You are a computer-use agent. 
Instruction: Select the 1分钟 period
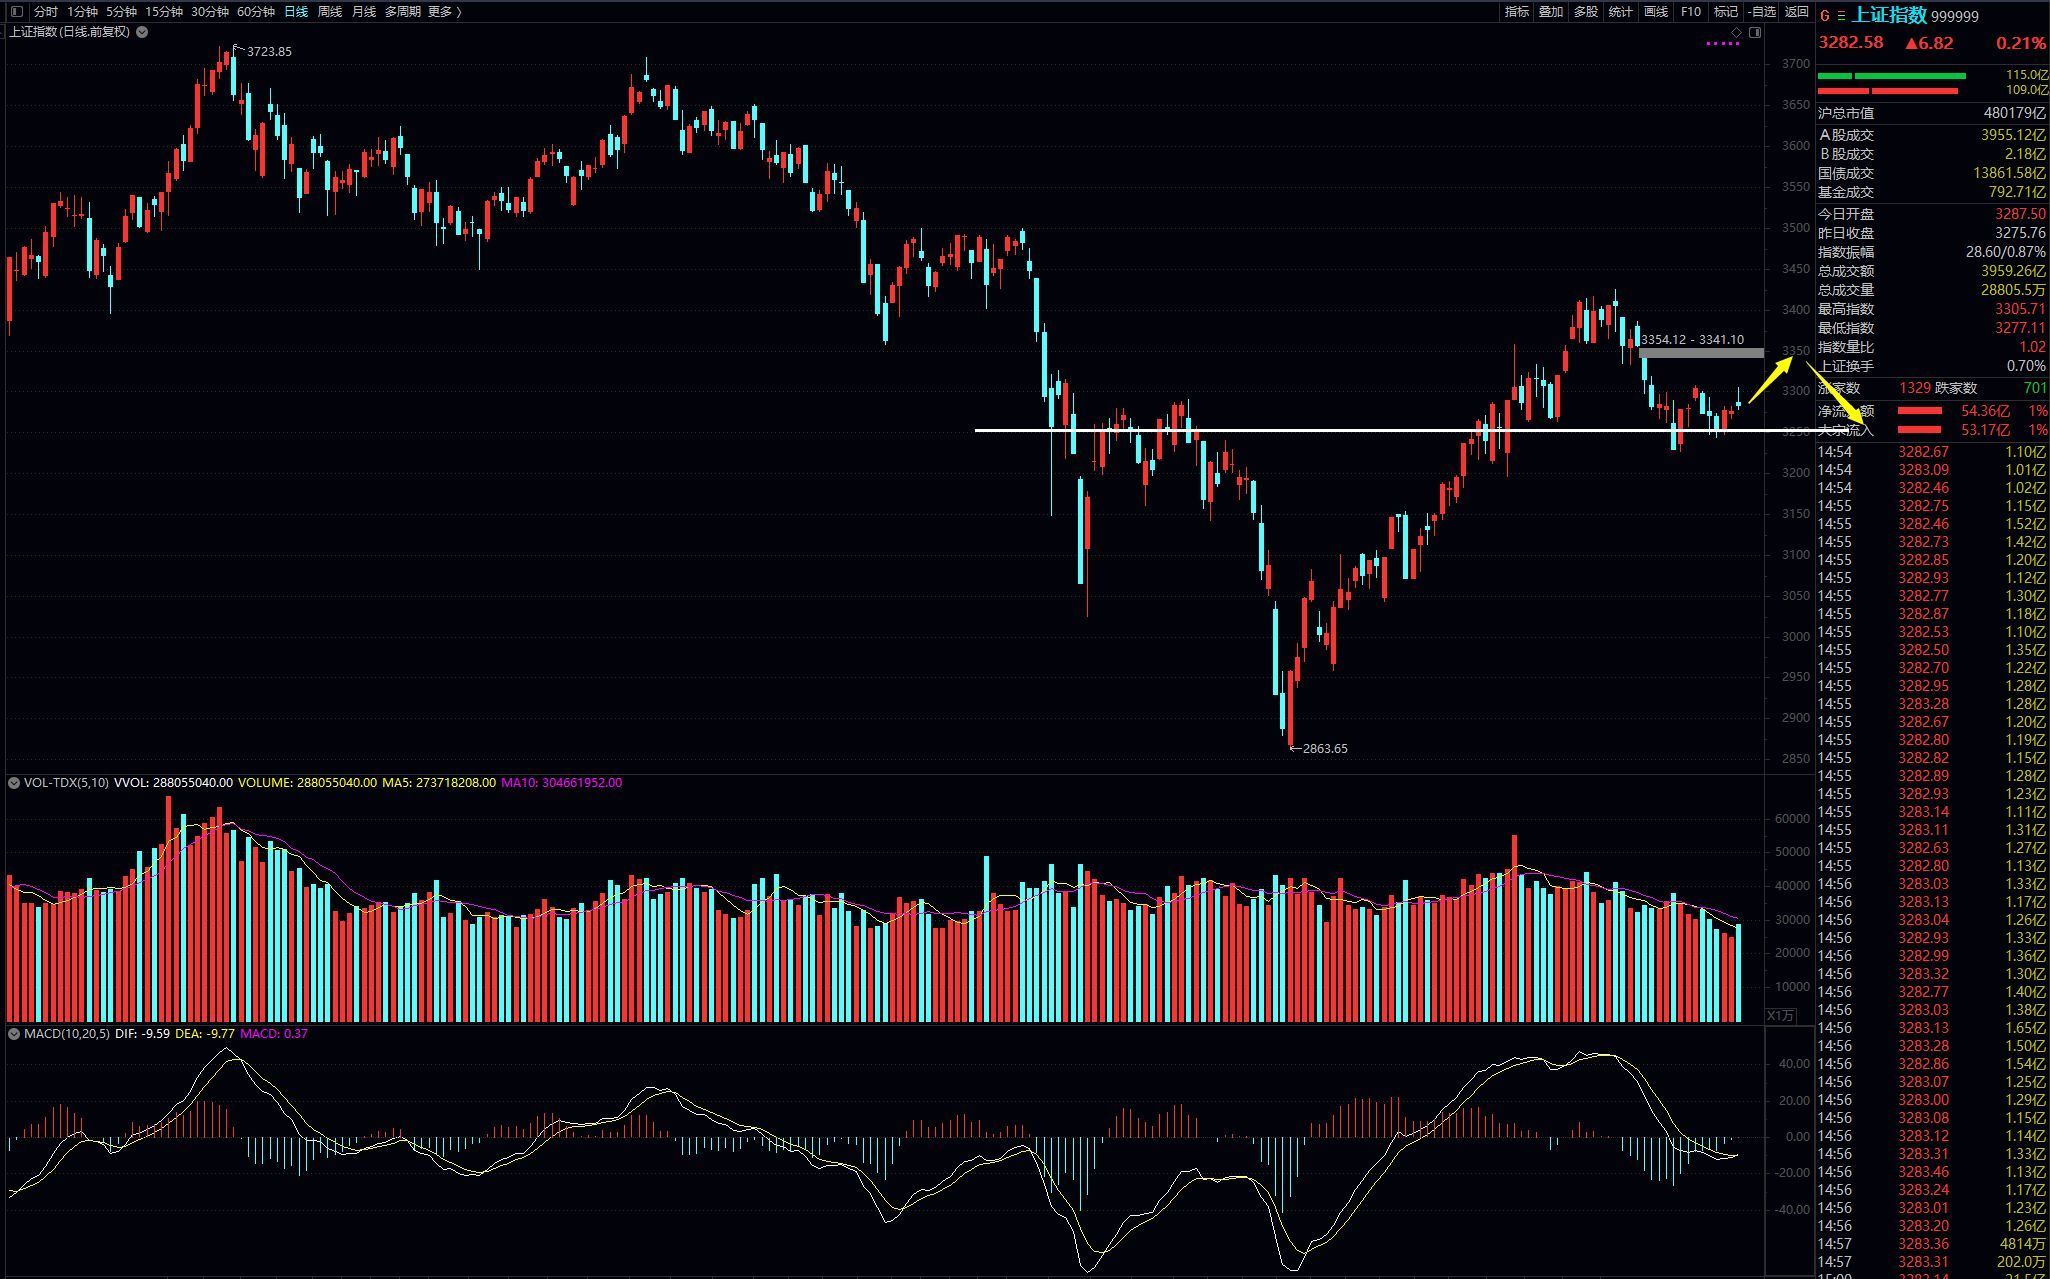click(x=82, y=12)
